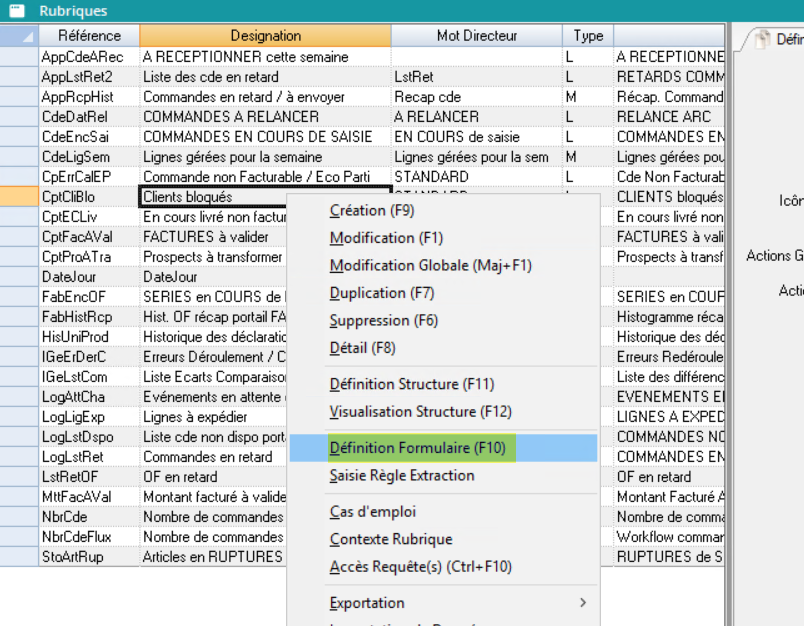Click the Mot Directeur column header
This screenshot has height=626, width=804.
click(477, 36)
